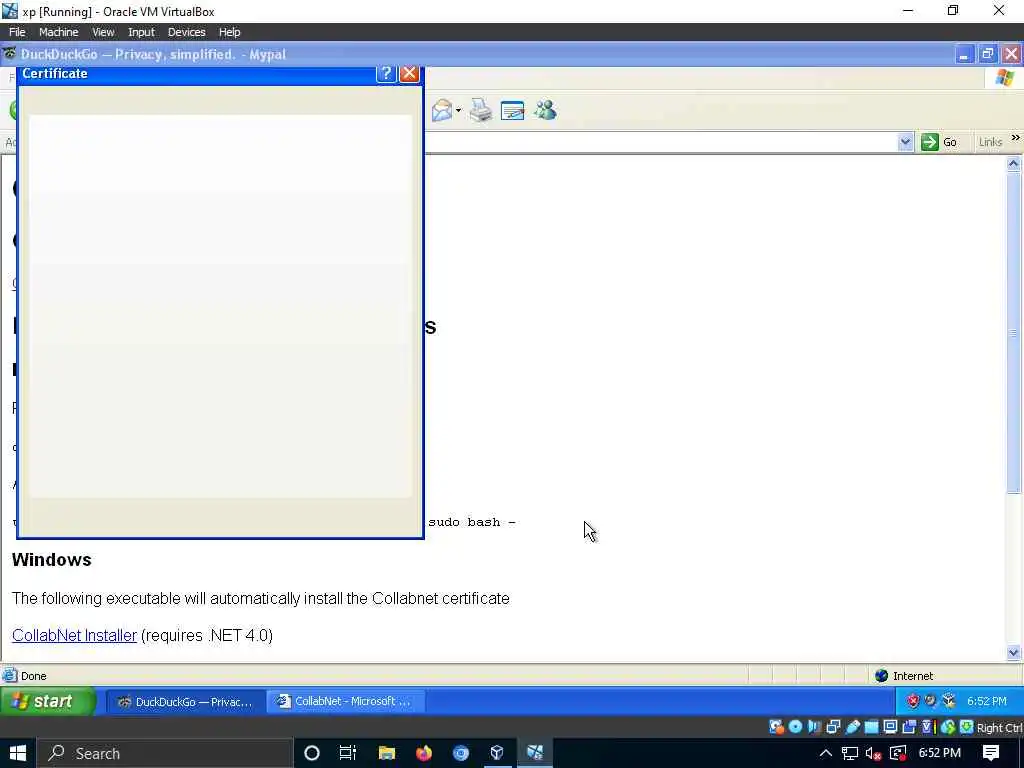Switch to CollabNet Microsoft taskbar button
The image size is (1024, 768).
tap(345, 701)
